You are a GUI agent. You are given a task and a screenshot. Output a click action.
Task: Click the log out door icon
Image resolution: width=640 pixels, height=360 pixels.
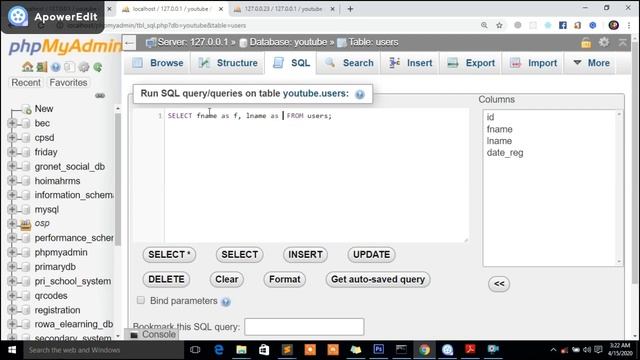tap(42, 67)
